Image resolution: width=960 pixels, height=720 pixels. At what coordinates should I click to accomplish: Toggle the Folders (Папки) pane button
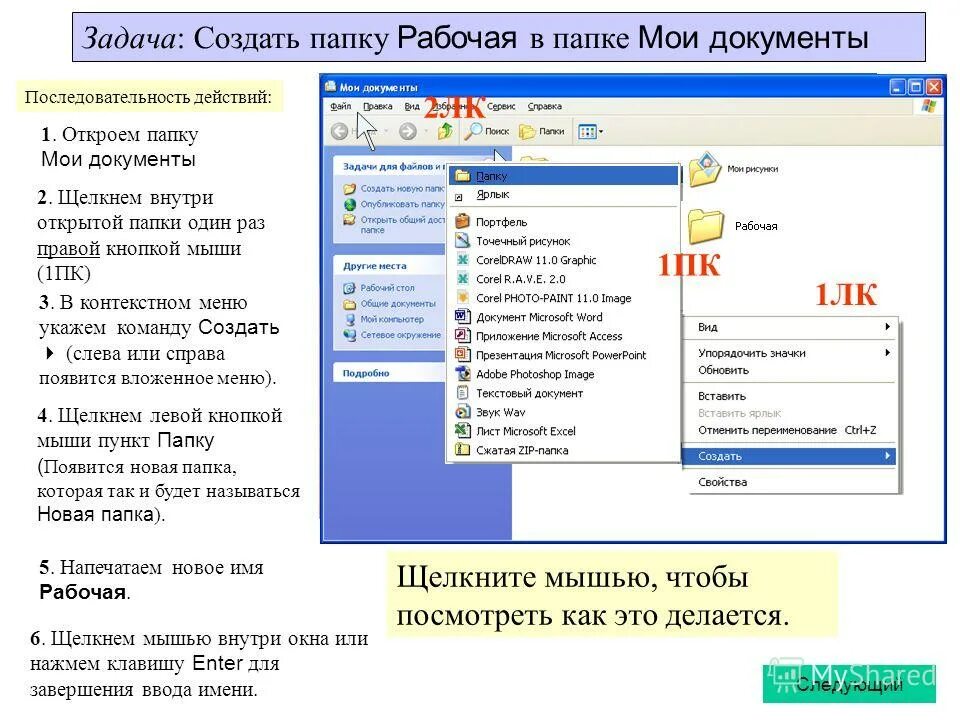(x=542, y=131)
